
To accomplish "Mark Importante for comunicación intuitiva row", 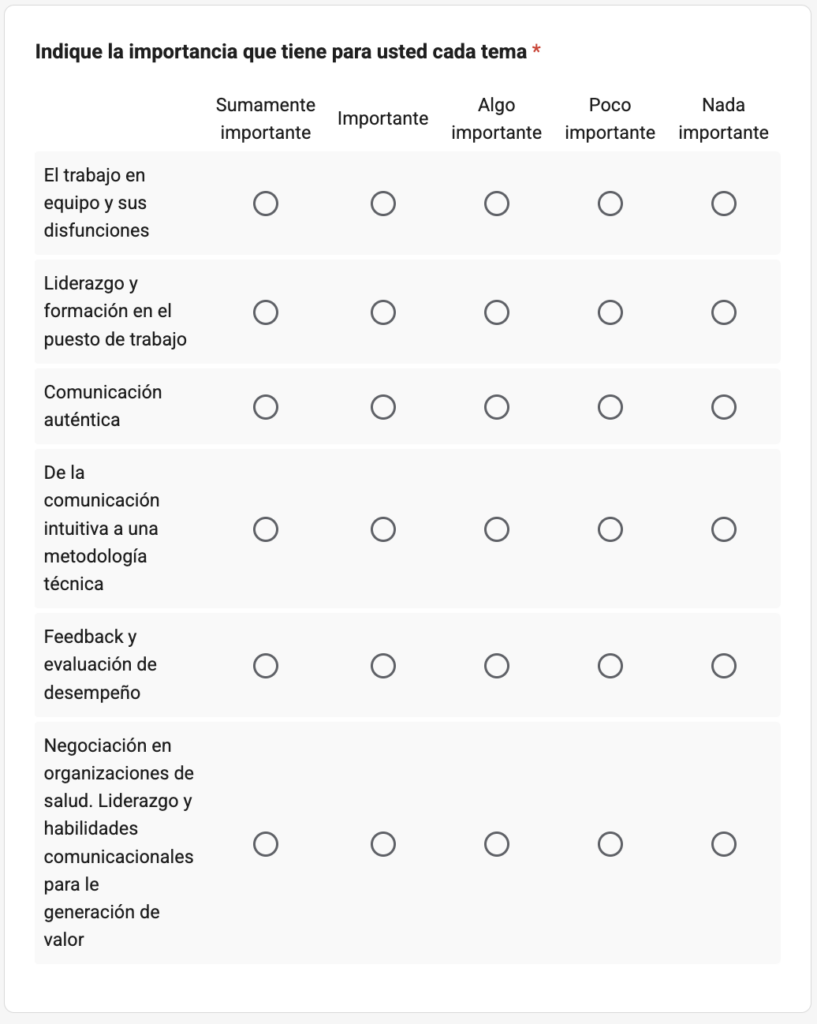I will (383, 529).
